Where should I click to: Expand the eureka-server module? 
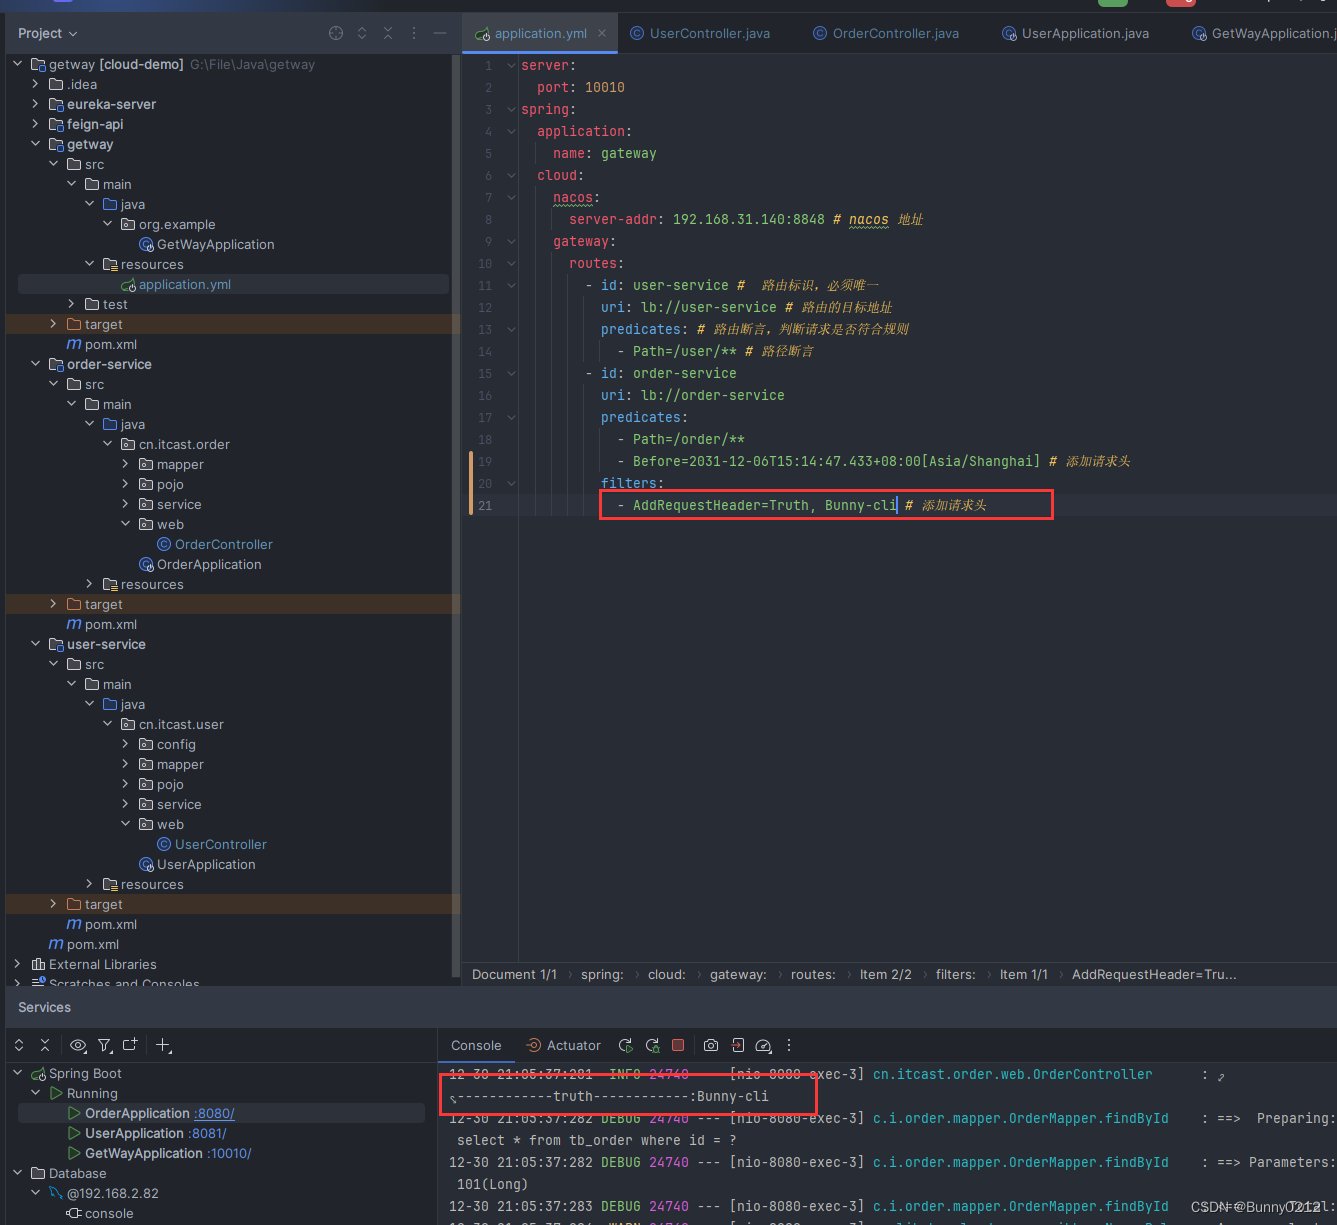coord(36,104)
